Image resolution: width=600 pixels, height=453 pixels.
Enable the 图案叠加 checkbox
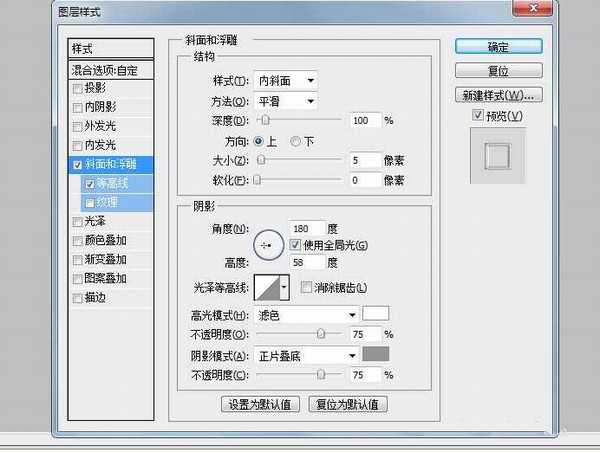point(77,279)
